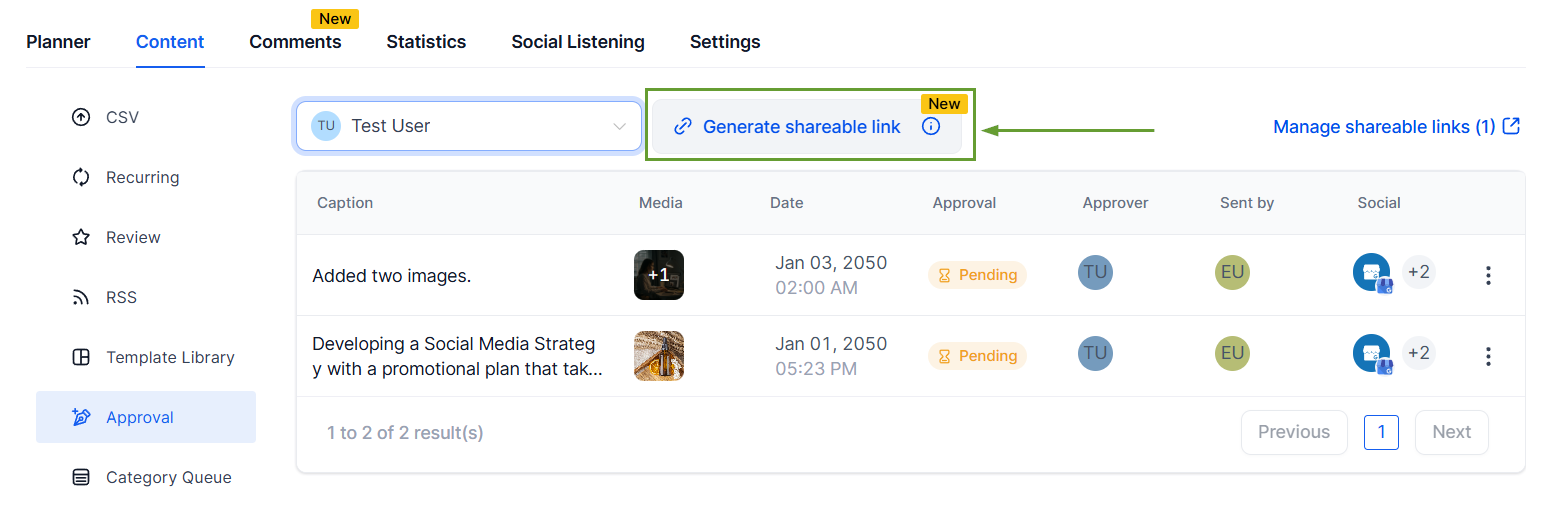The image size is (1549, 525).
Task: Click the Template Library icon
Action: click(81, 357)
